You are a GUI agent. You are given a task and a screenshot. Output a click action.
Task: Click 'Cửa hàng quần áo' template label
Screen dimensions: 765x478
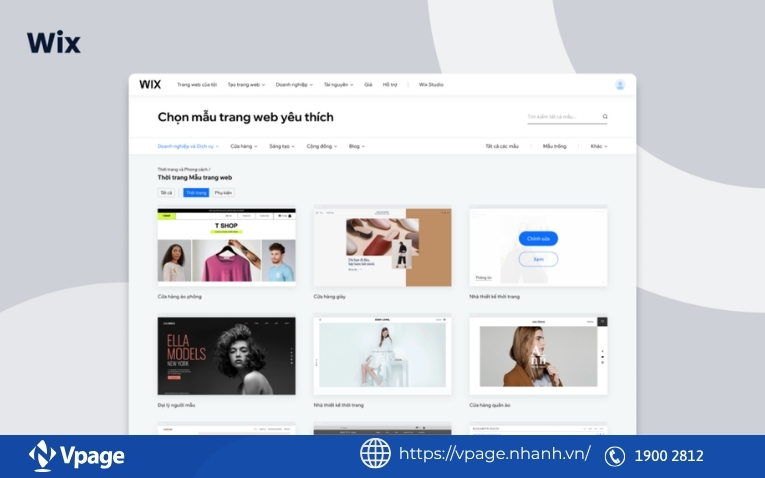click(490, 405)
